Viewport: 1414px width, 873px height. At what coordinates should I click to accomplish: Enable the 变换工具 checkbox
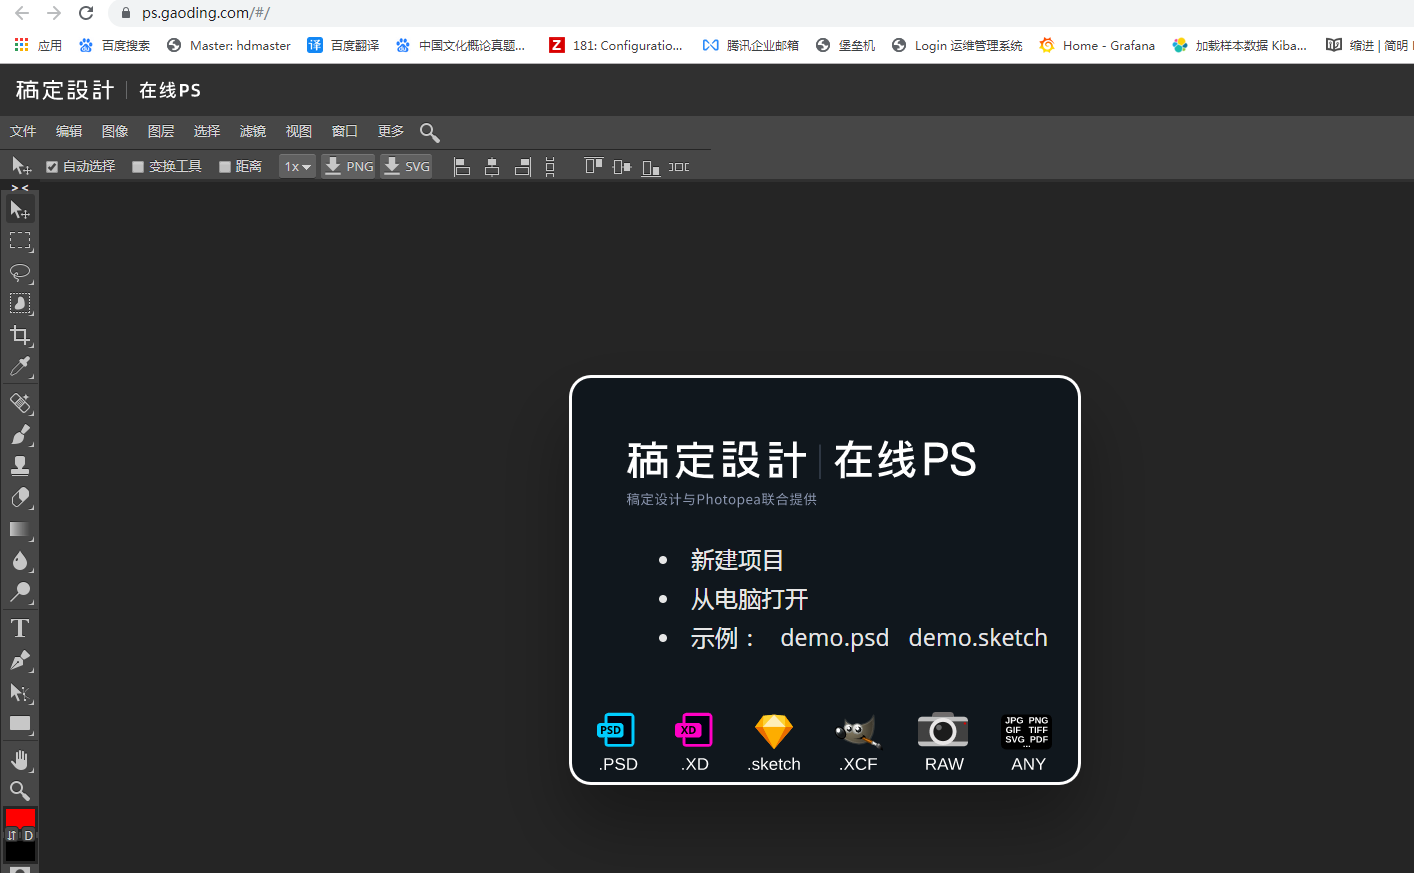(x=137, y=166)
